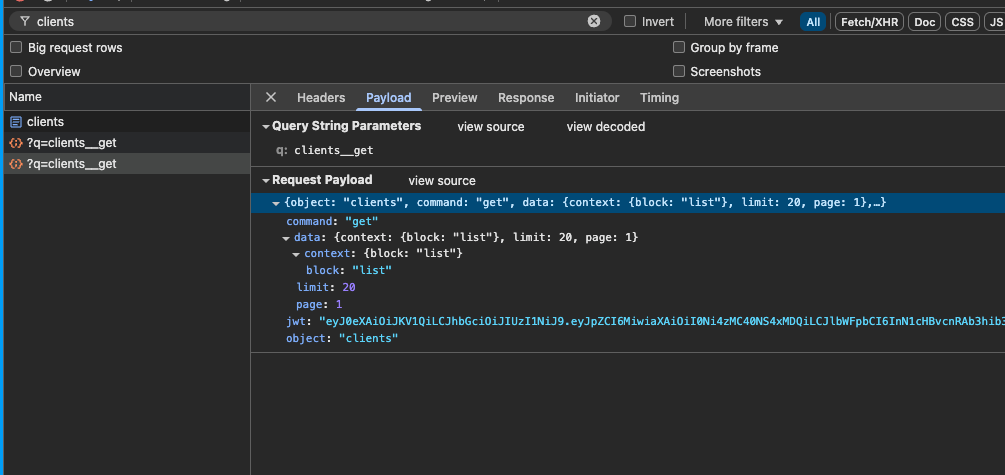Switch to the Headers tab
Viewport: 1005px width, 475px height.
[x=320, y=98]
